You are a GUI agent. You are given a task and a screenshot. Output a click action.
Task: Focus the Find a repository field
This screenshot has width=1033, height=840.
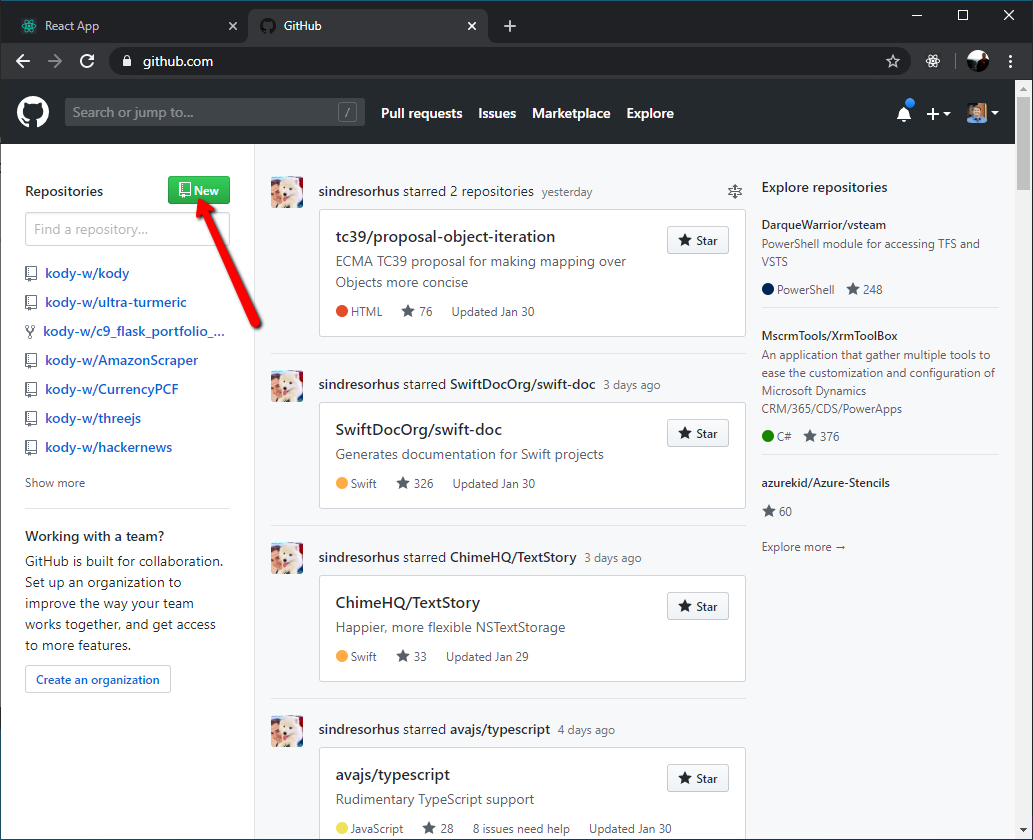click(127, 229)
